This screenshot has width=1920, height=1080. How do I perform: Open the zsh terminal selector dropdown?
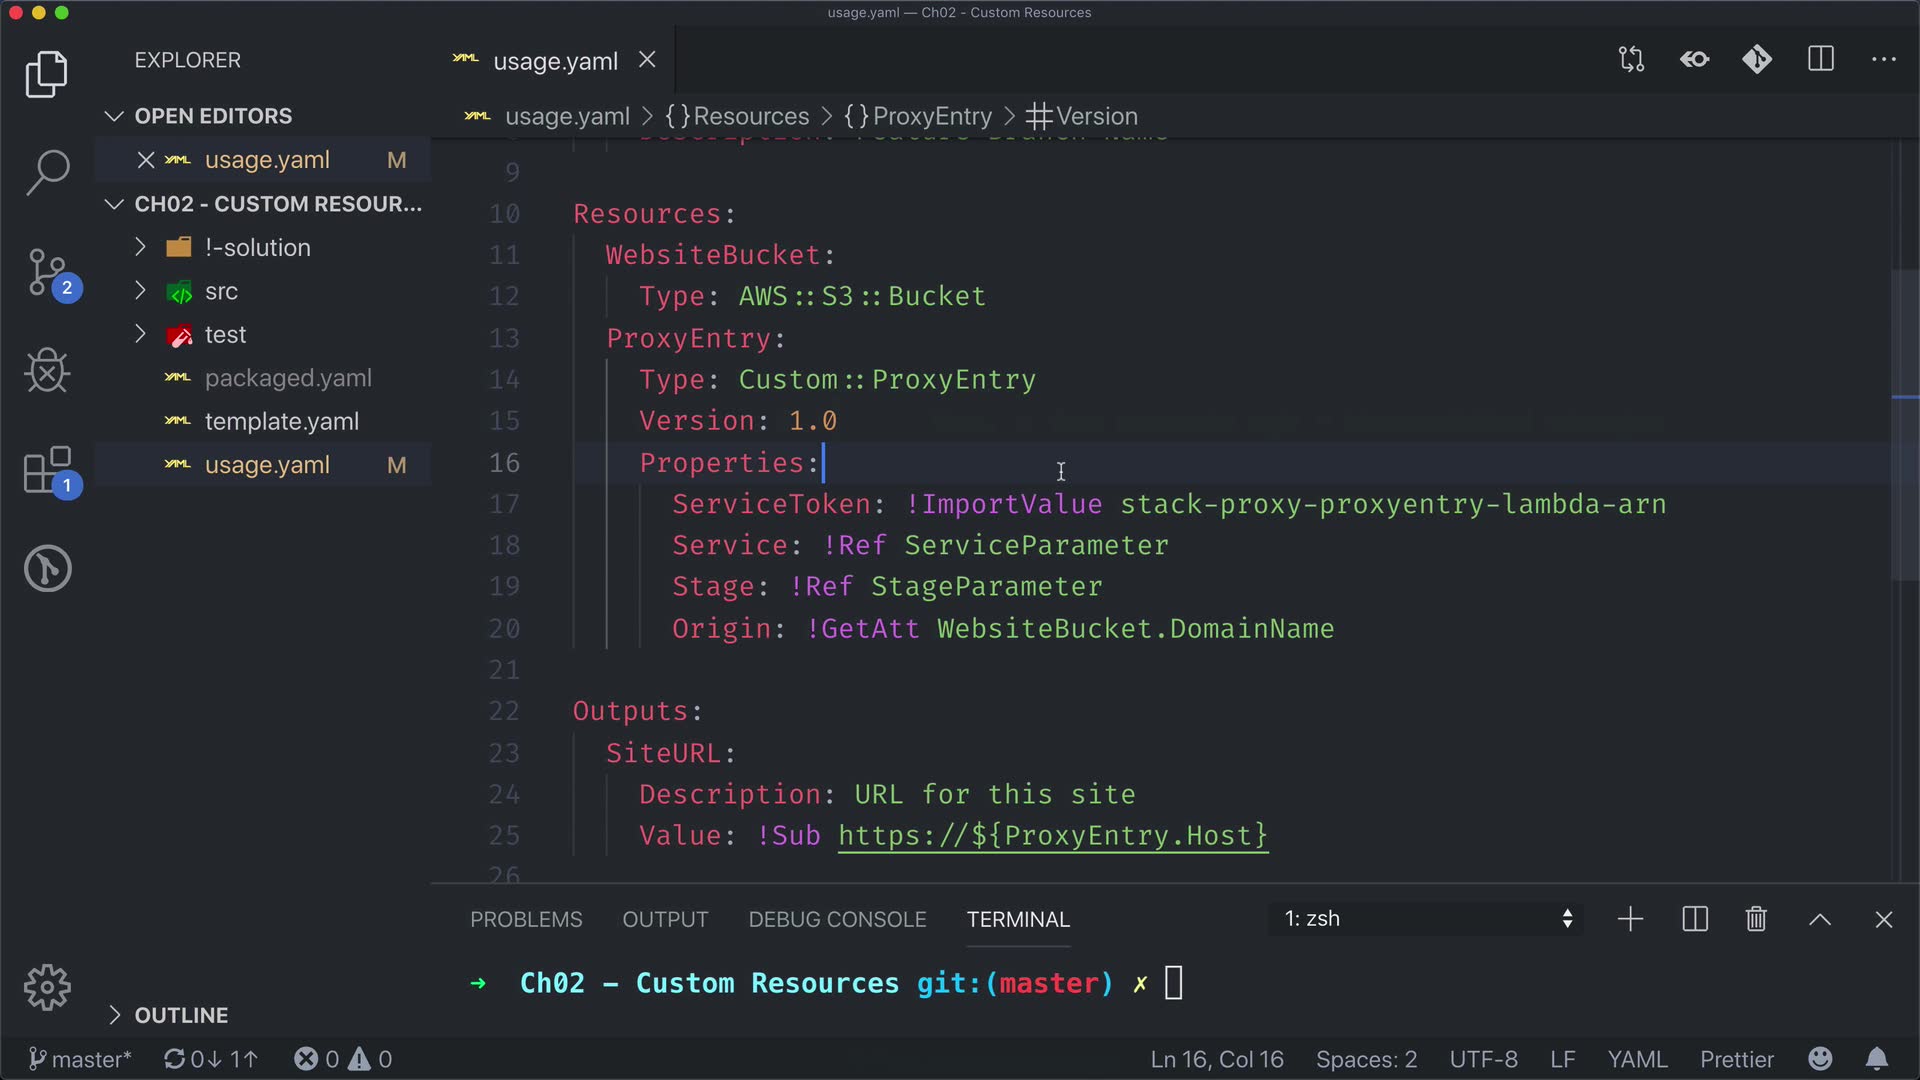(x=1427, y=919)
